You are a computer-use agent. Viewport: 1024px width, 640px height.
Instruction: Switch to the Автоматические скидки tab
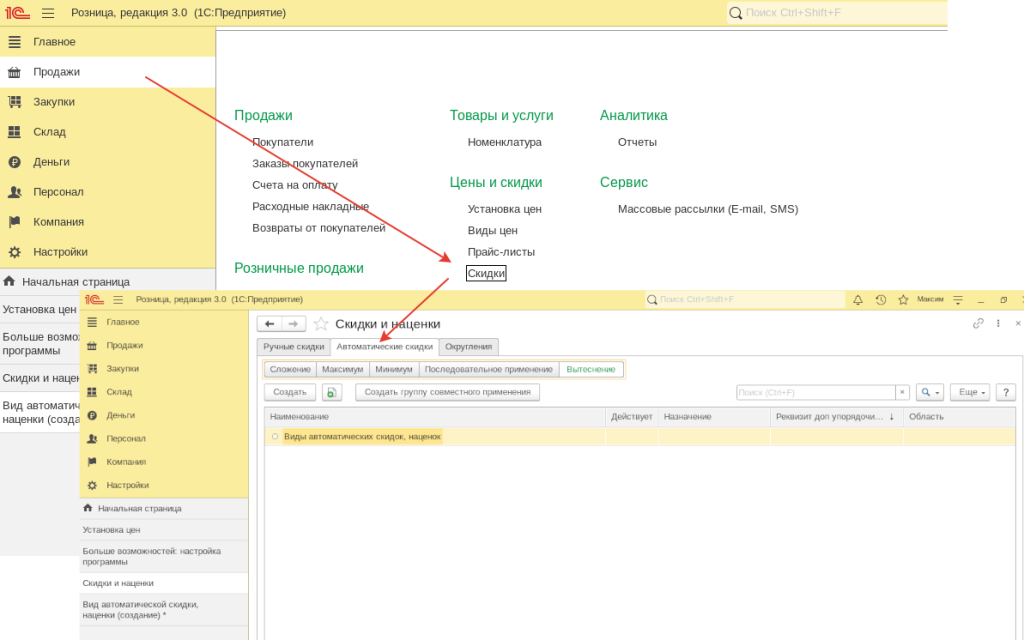[x=385, y=347]
